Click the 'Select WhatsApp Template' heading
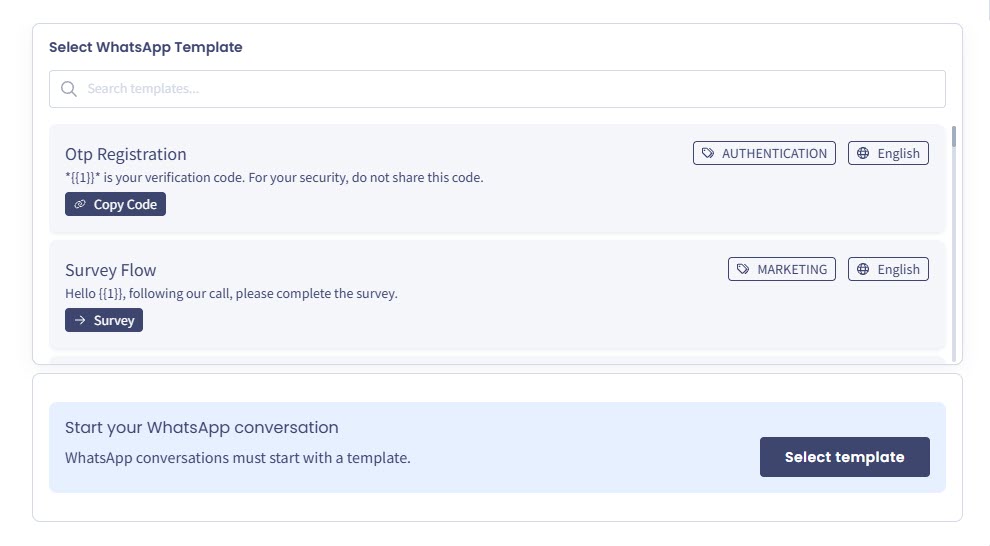This screenshot has width=990, height=546. [146, 47]
